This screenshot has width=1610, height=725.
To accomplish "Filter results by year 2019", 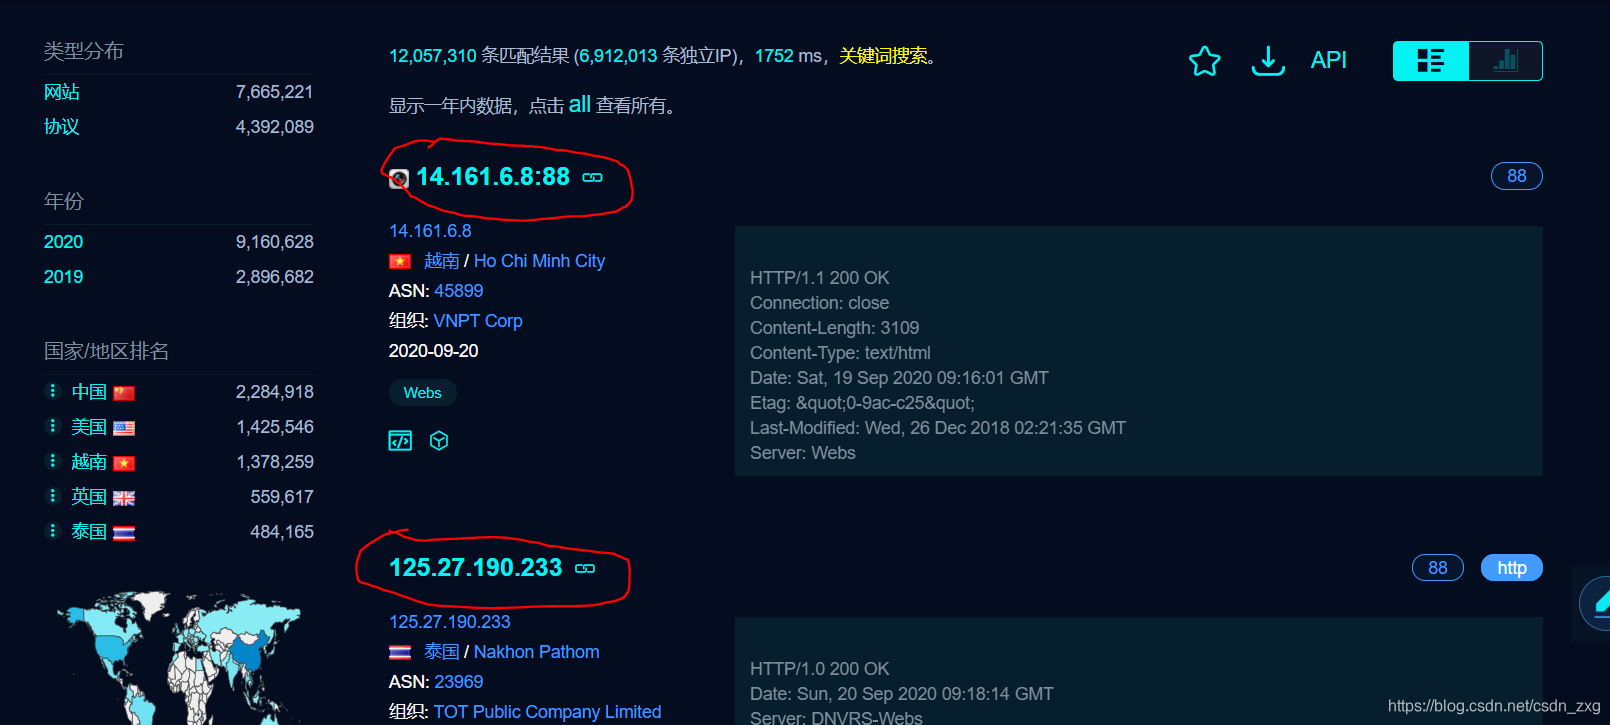I will (x=63, y=277).
